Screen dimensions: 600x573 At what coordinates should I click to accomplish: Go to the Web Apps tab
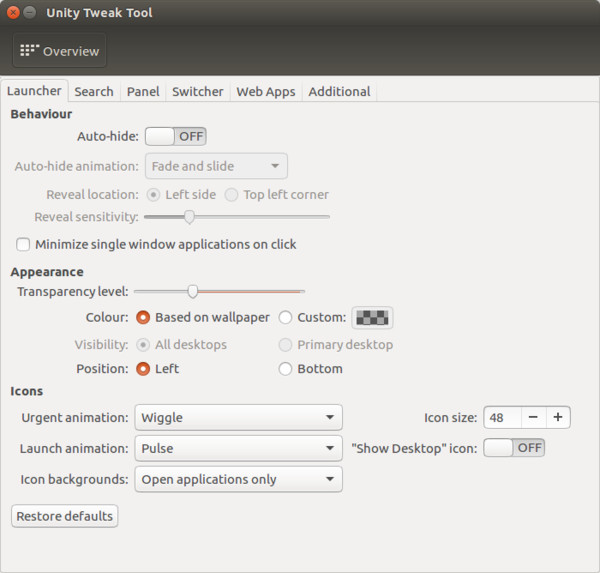click(266, 92)
